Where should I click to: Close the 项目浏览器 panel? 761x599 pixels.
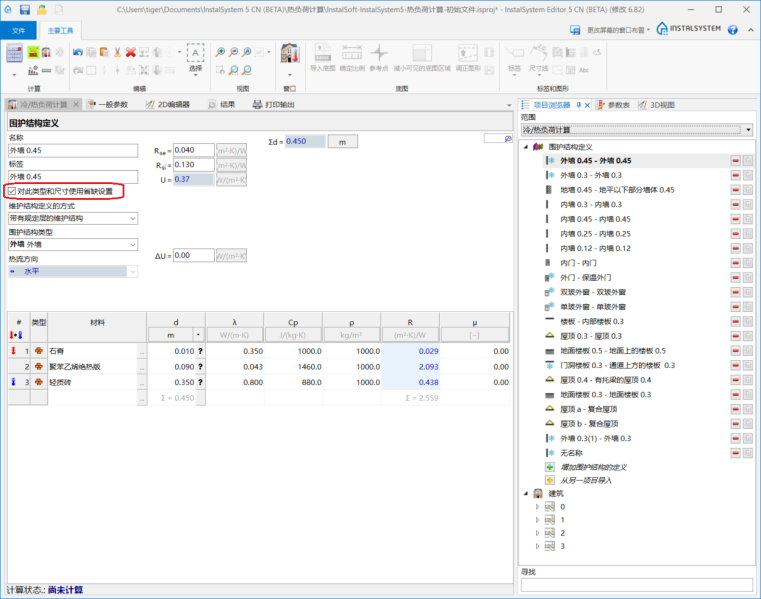click(587, 105)
